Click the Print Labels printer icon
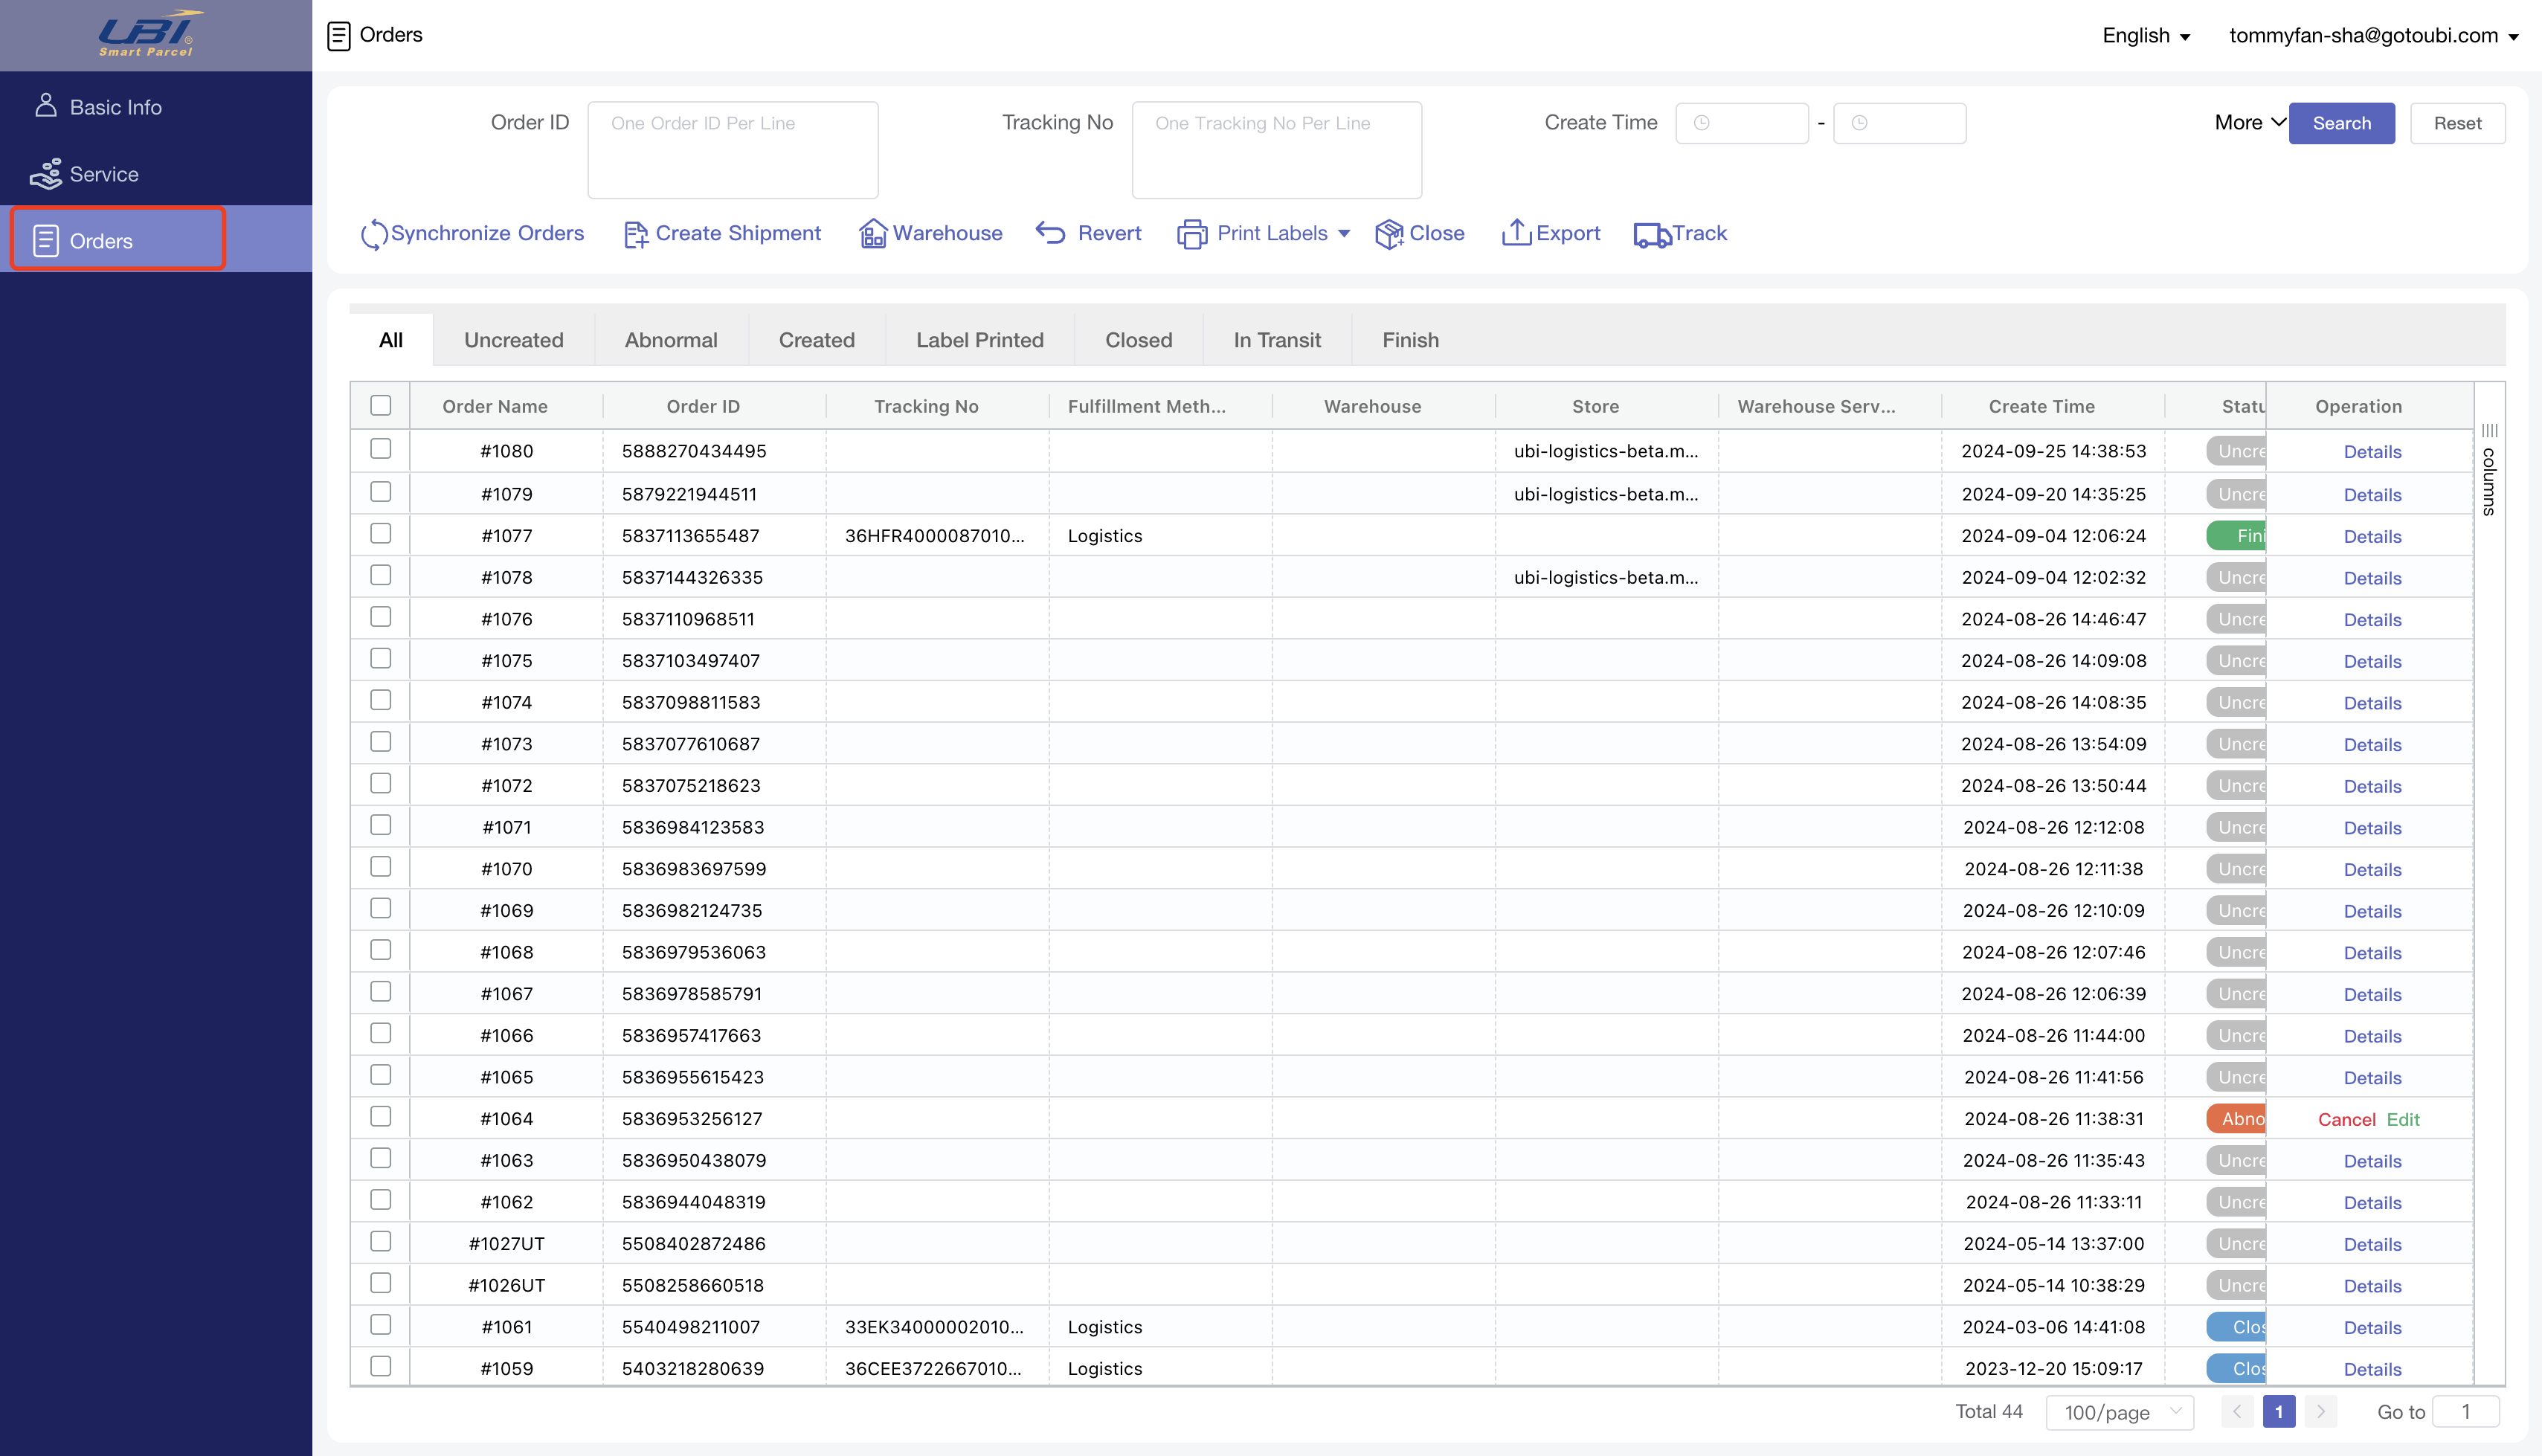The height and width of the screenshot is (1456, 2542). coord(1192,234)
